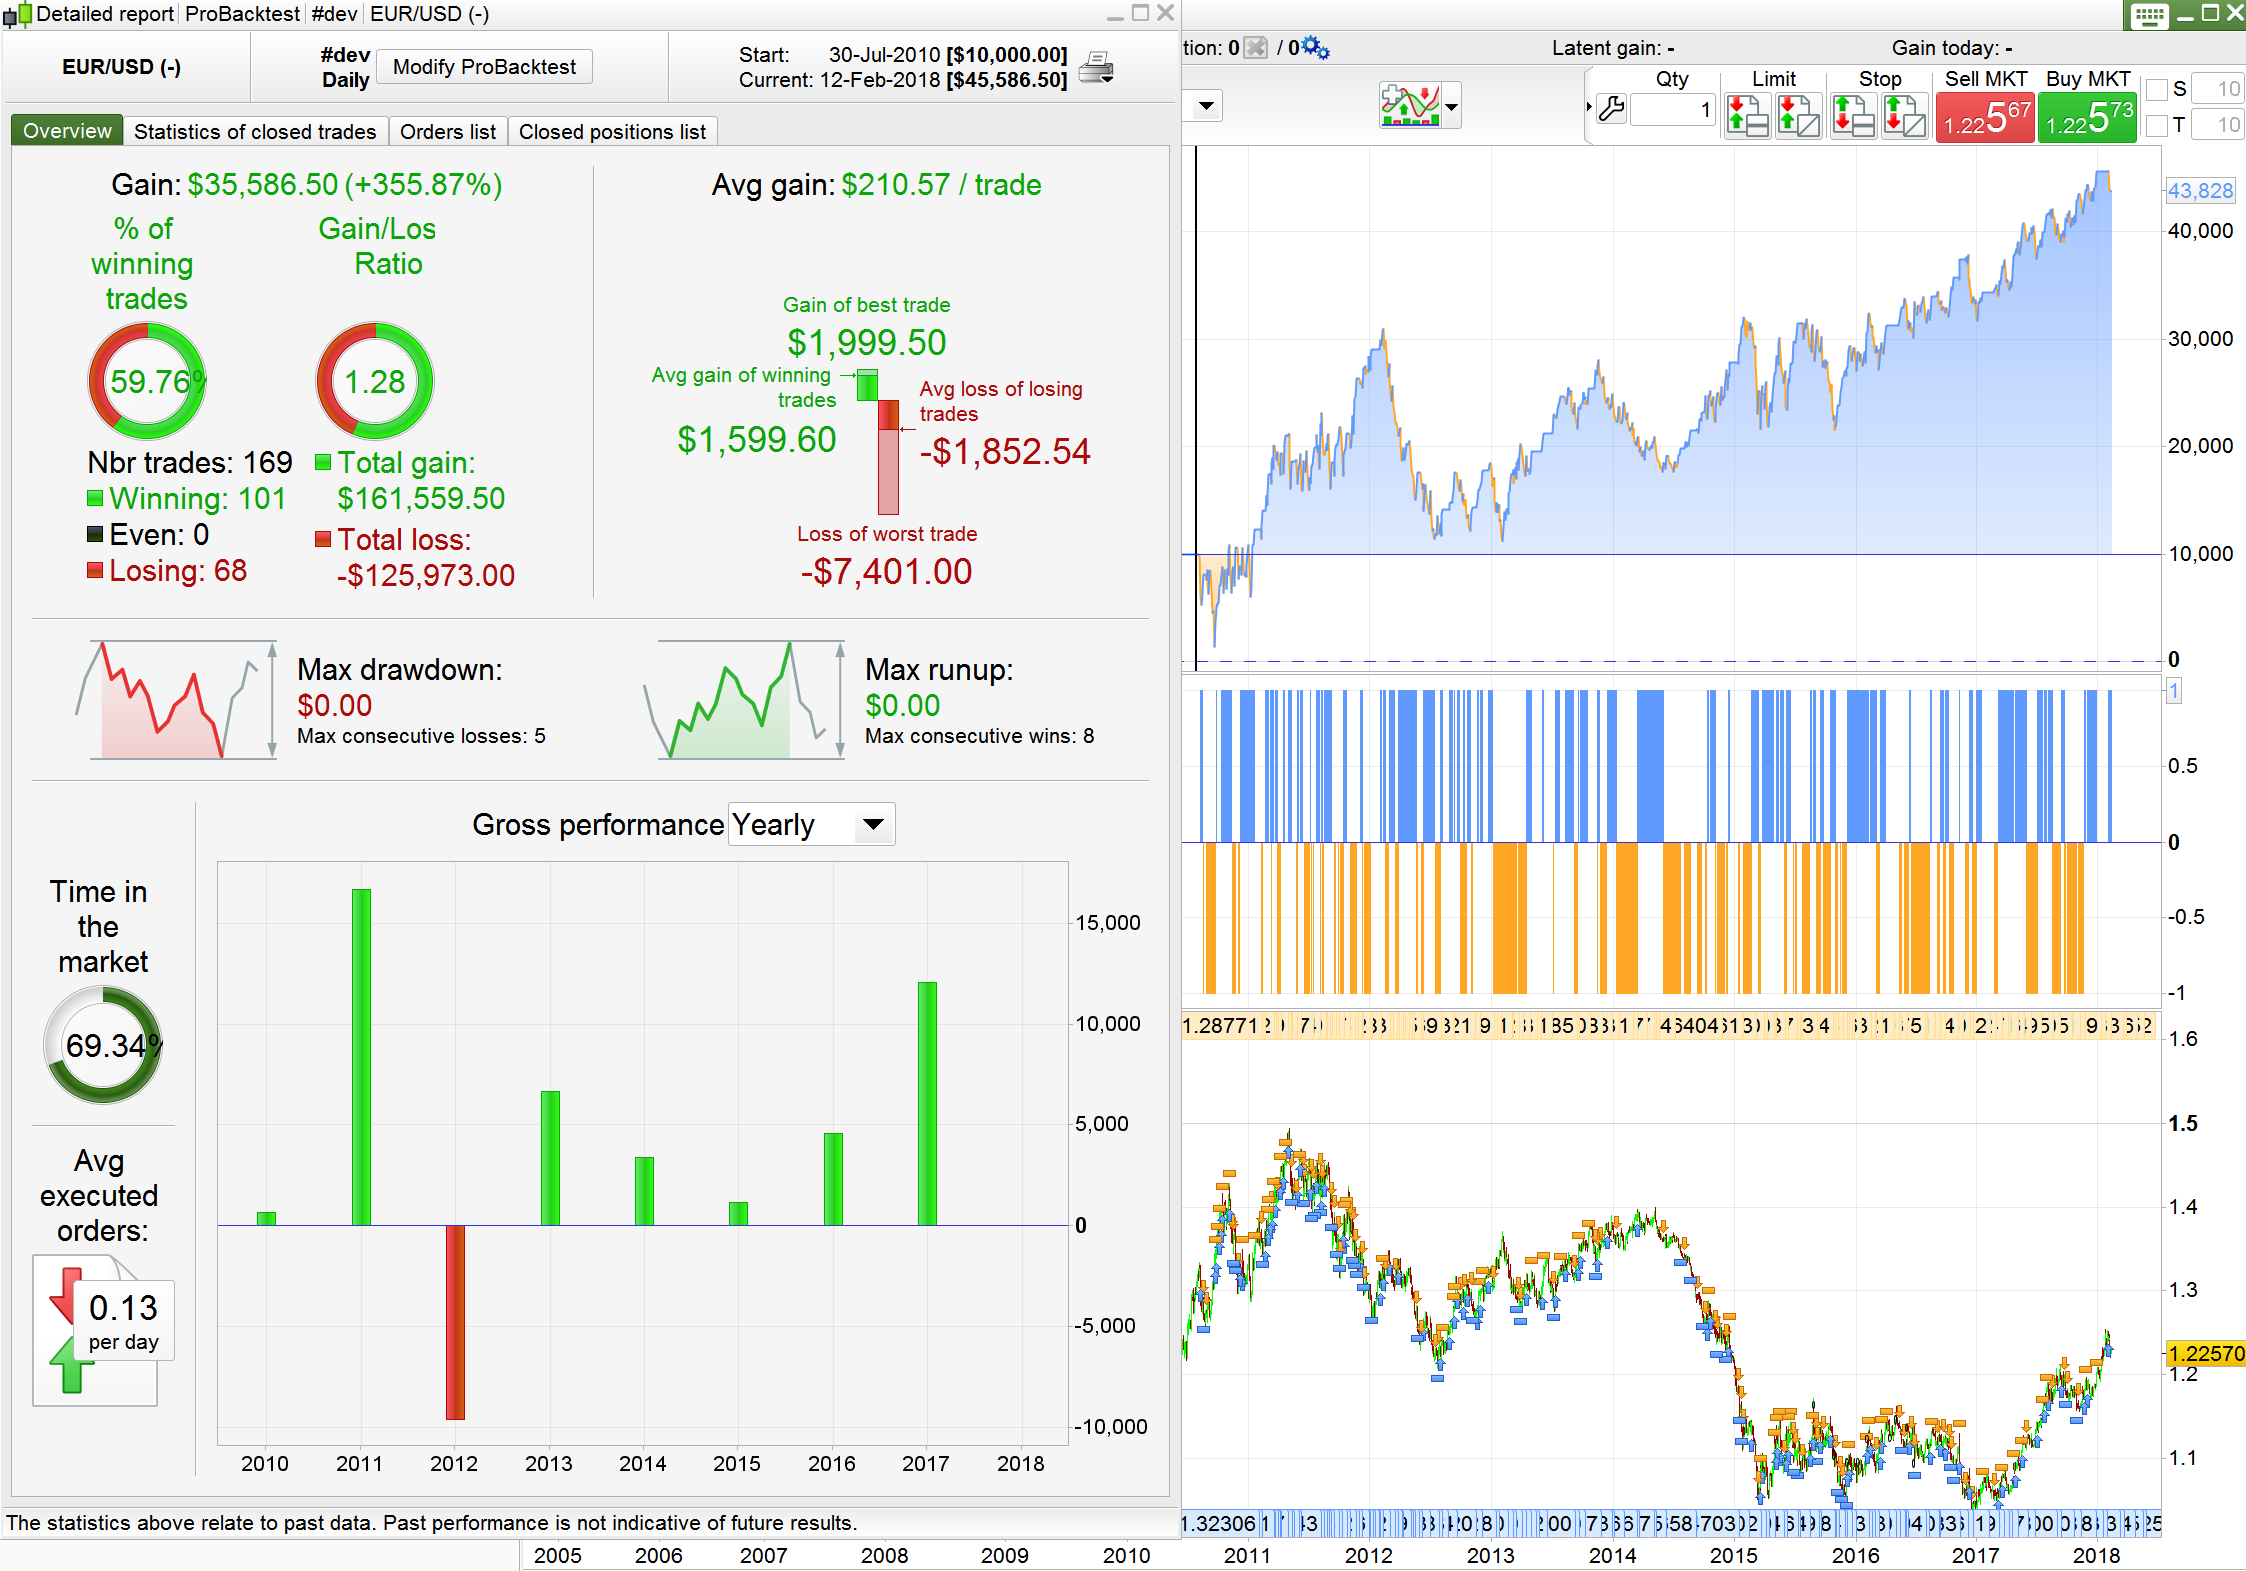The image size is (2246, 1571).
Task: Enable the T target checkbox
Action: [2158, 125]
